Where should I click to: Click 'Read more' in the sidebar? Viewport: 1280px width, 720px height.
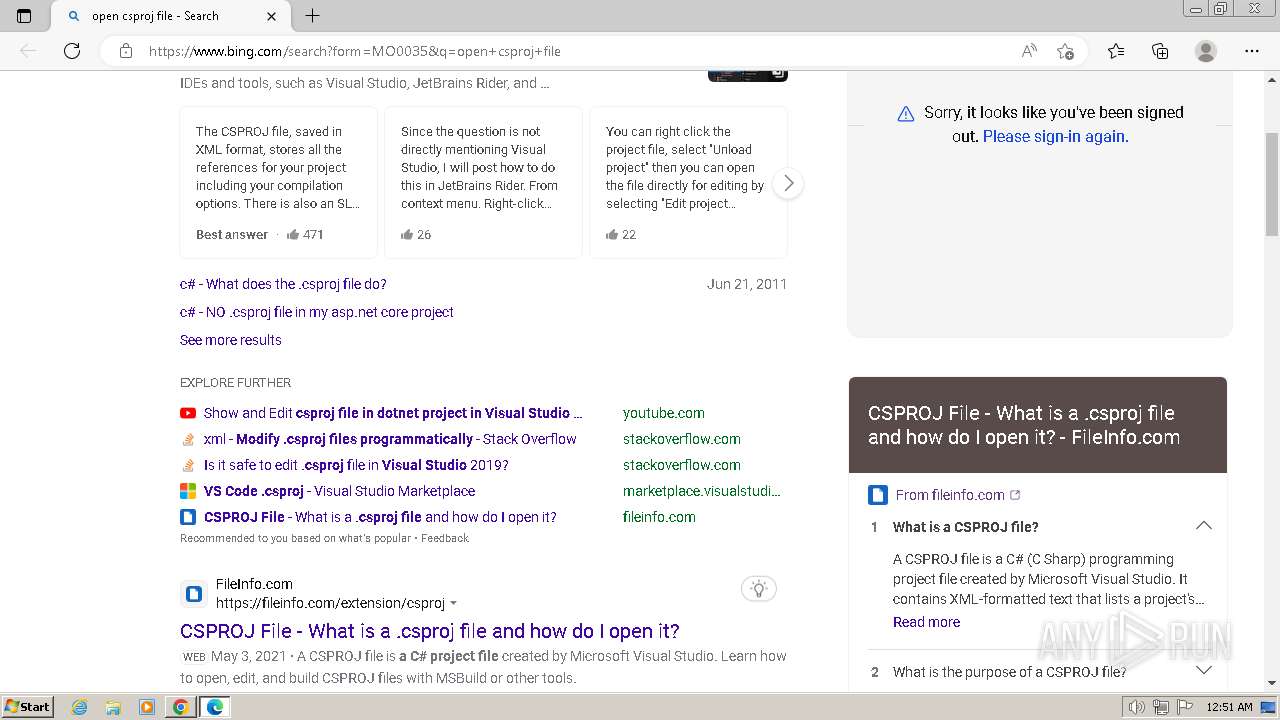[x=926, y=622]
